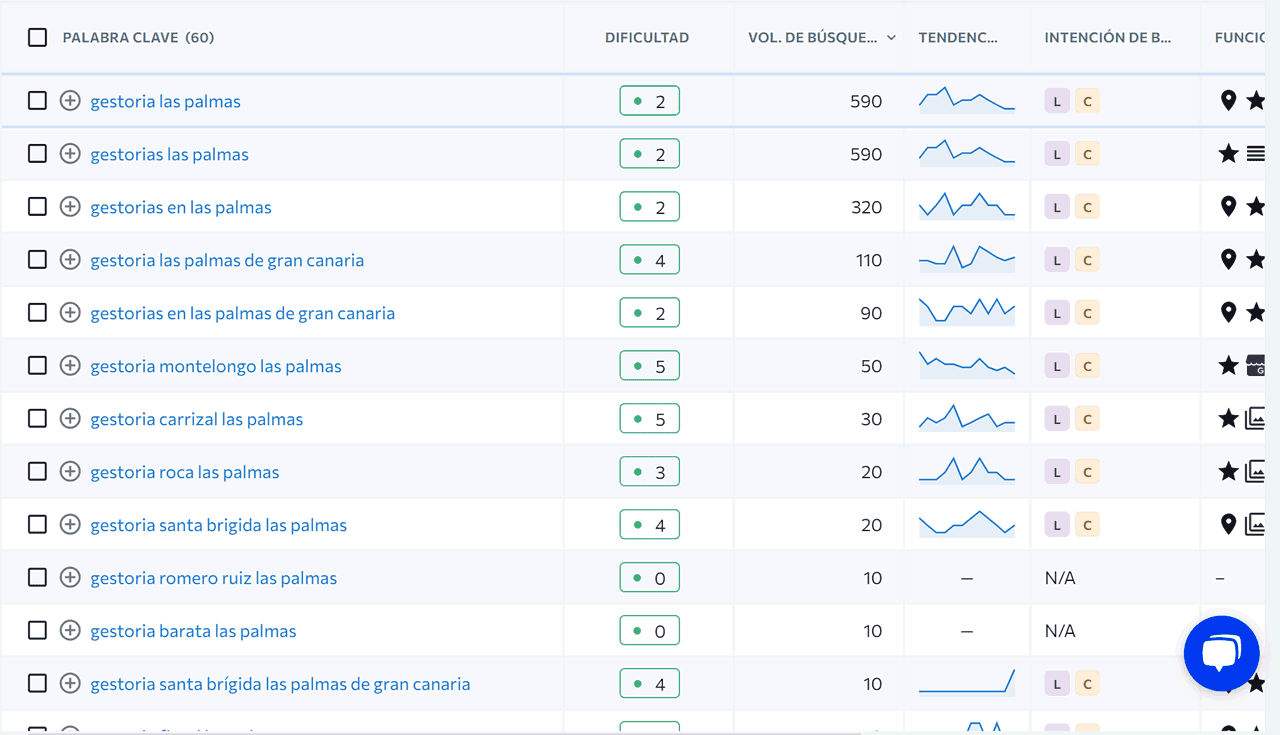The width and height of the screenshot is (1280, 735).
Task: Open link 'gestoria romero ruiz las palmas'
Action: coord(214,578)
